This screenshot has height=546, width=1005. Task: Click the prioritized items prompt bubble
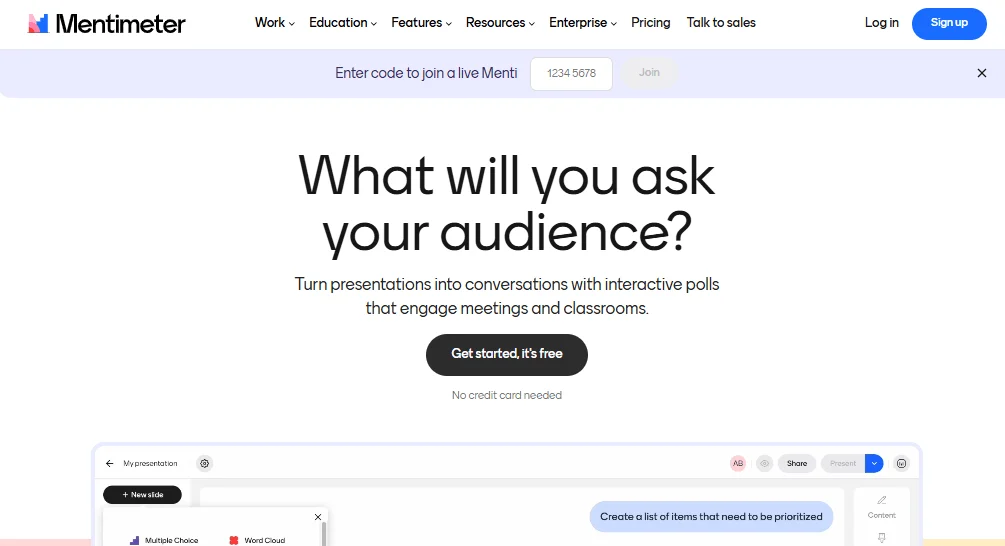711,517
